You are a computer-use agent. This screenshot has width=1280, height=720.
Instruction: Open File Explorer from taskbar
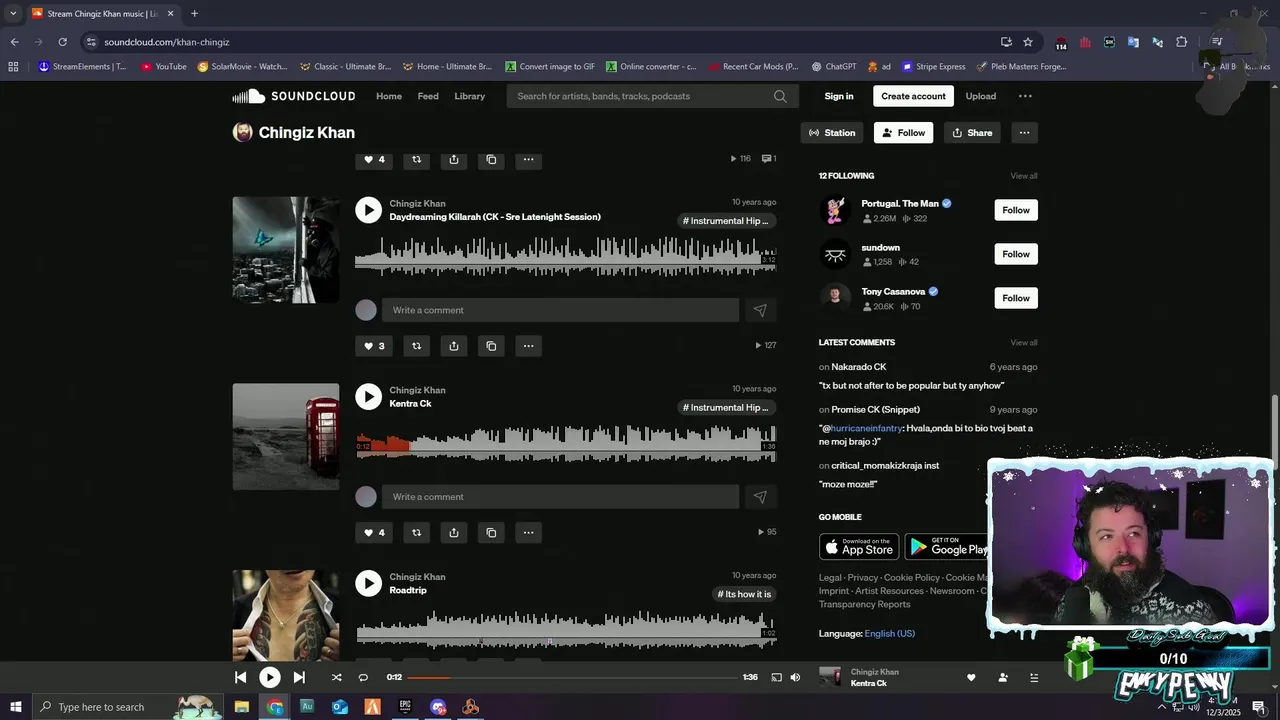click(242, 707)
